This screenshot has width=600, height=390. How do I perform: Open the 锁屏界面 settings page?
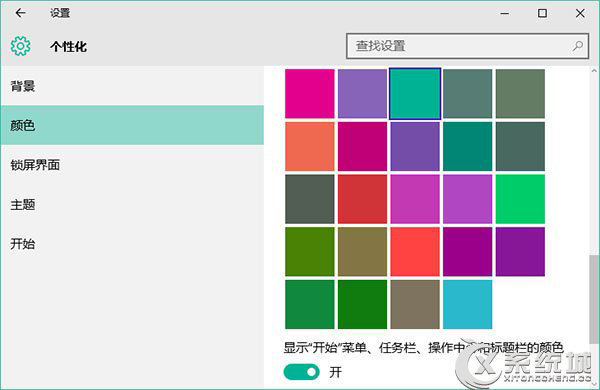point(132,165)
